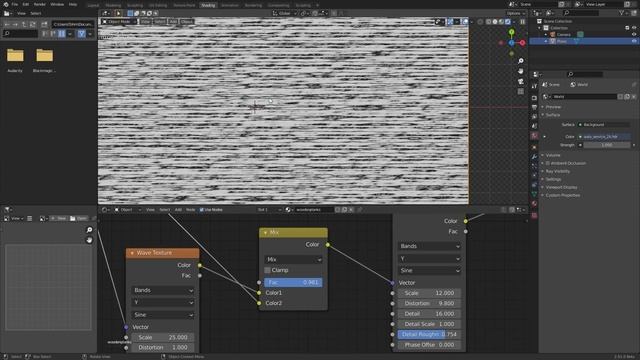Open the File menu
Screen dimensions: 640x360
[15, 4]
